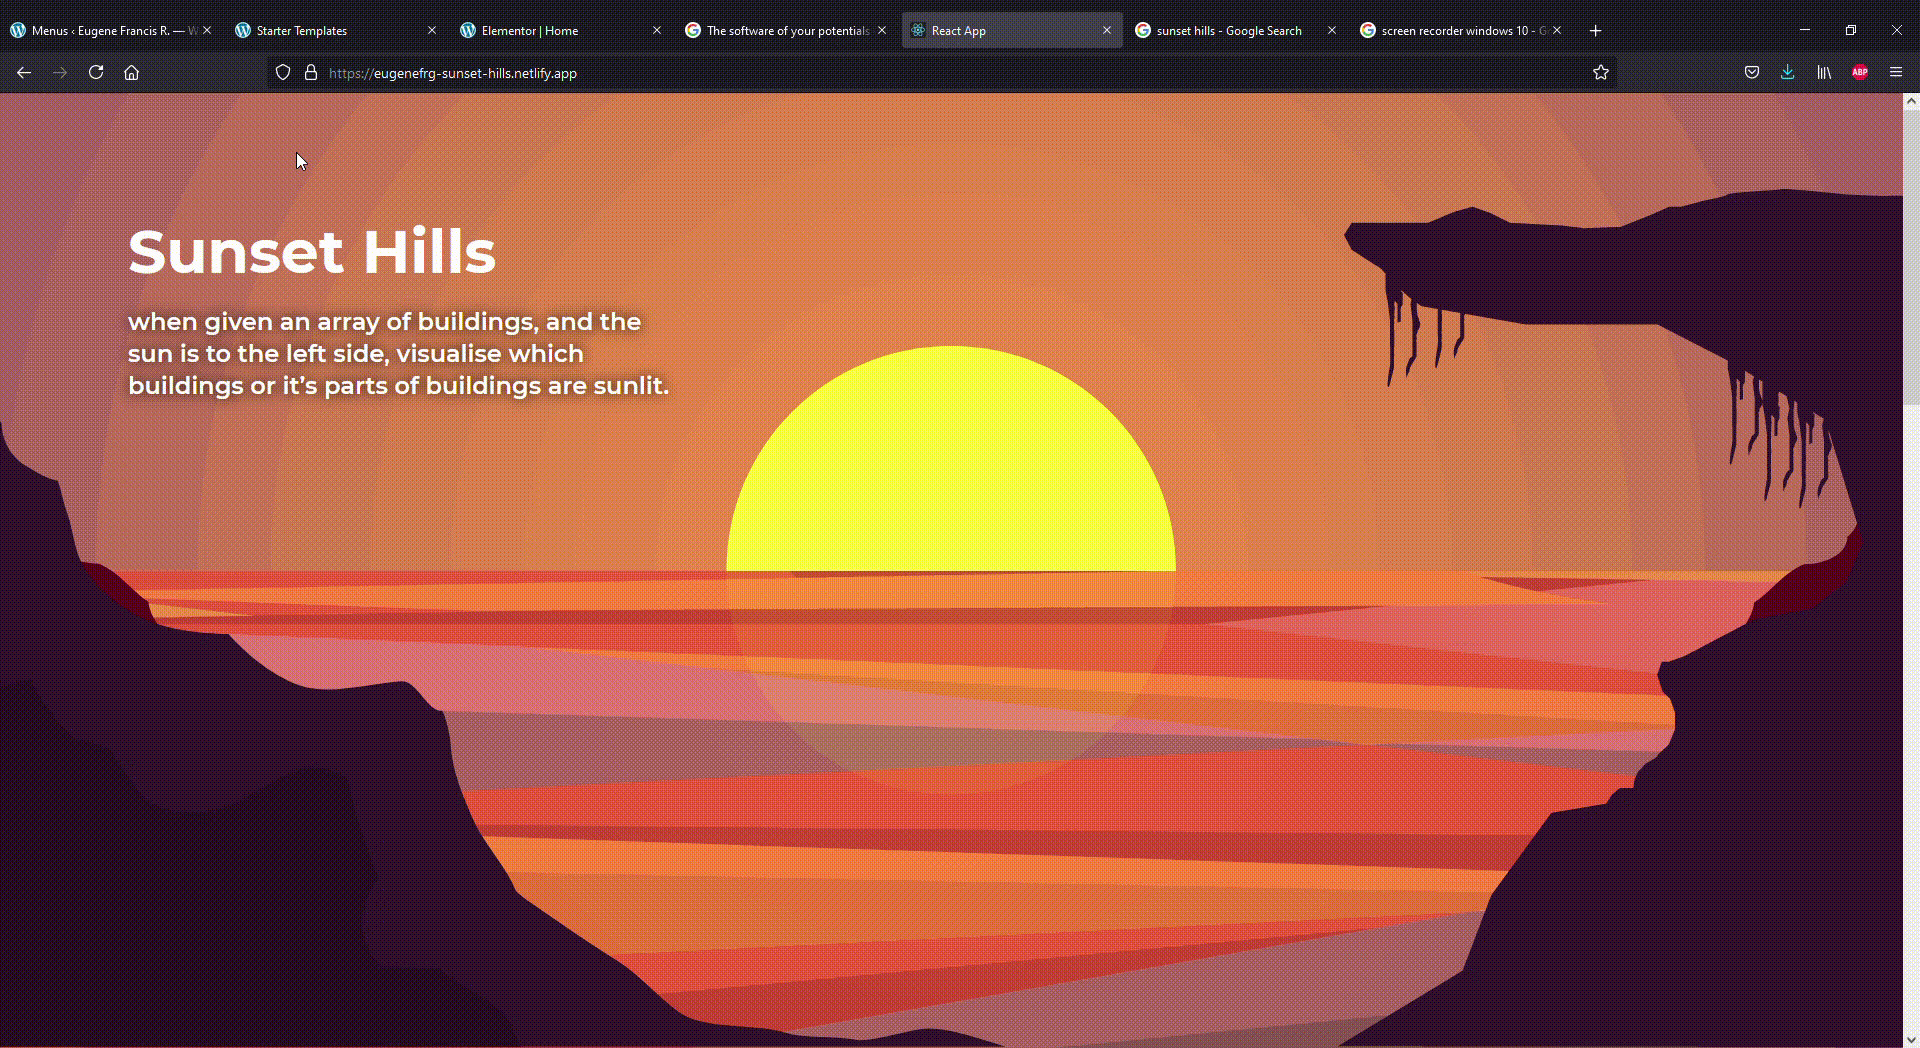This screenshot has height=1048, width=1920.
Task: Open a new browser tab
Action: click(1596, 31)
